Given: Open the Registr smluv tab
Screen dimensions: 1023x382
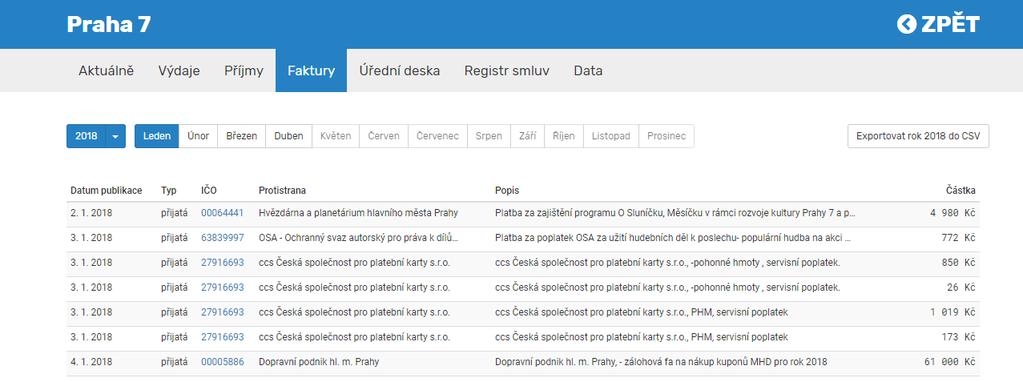Looking at the screenshot, I should (x=507, y=70).
